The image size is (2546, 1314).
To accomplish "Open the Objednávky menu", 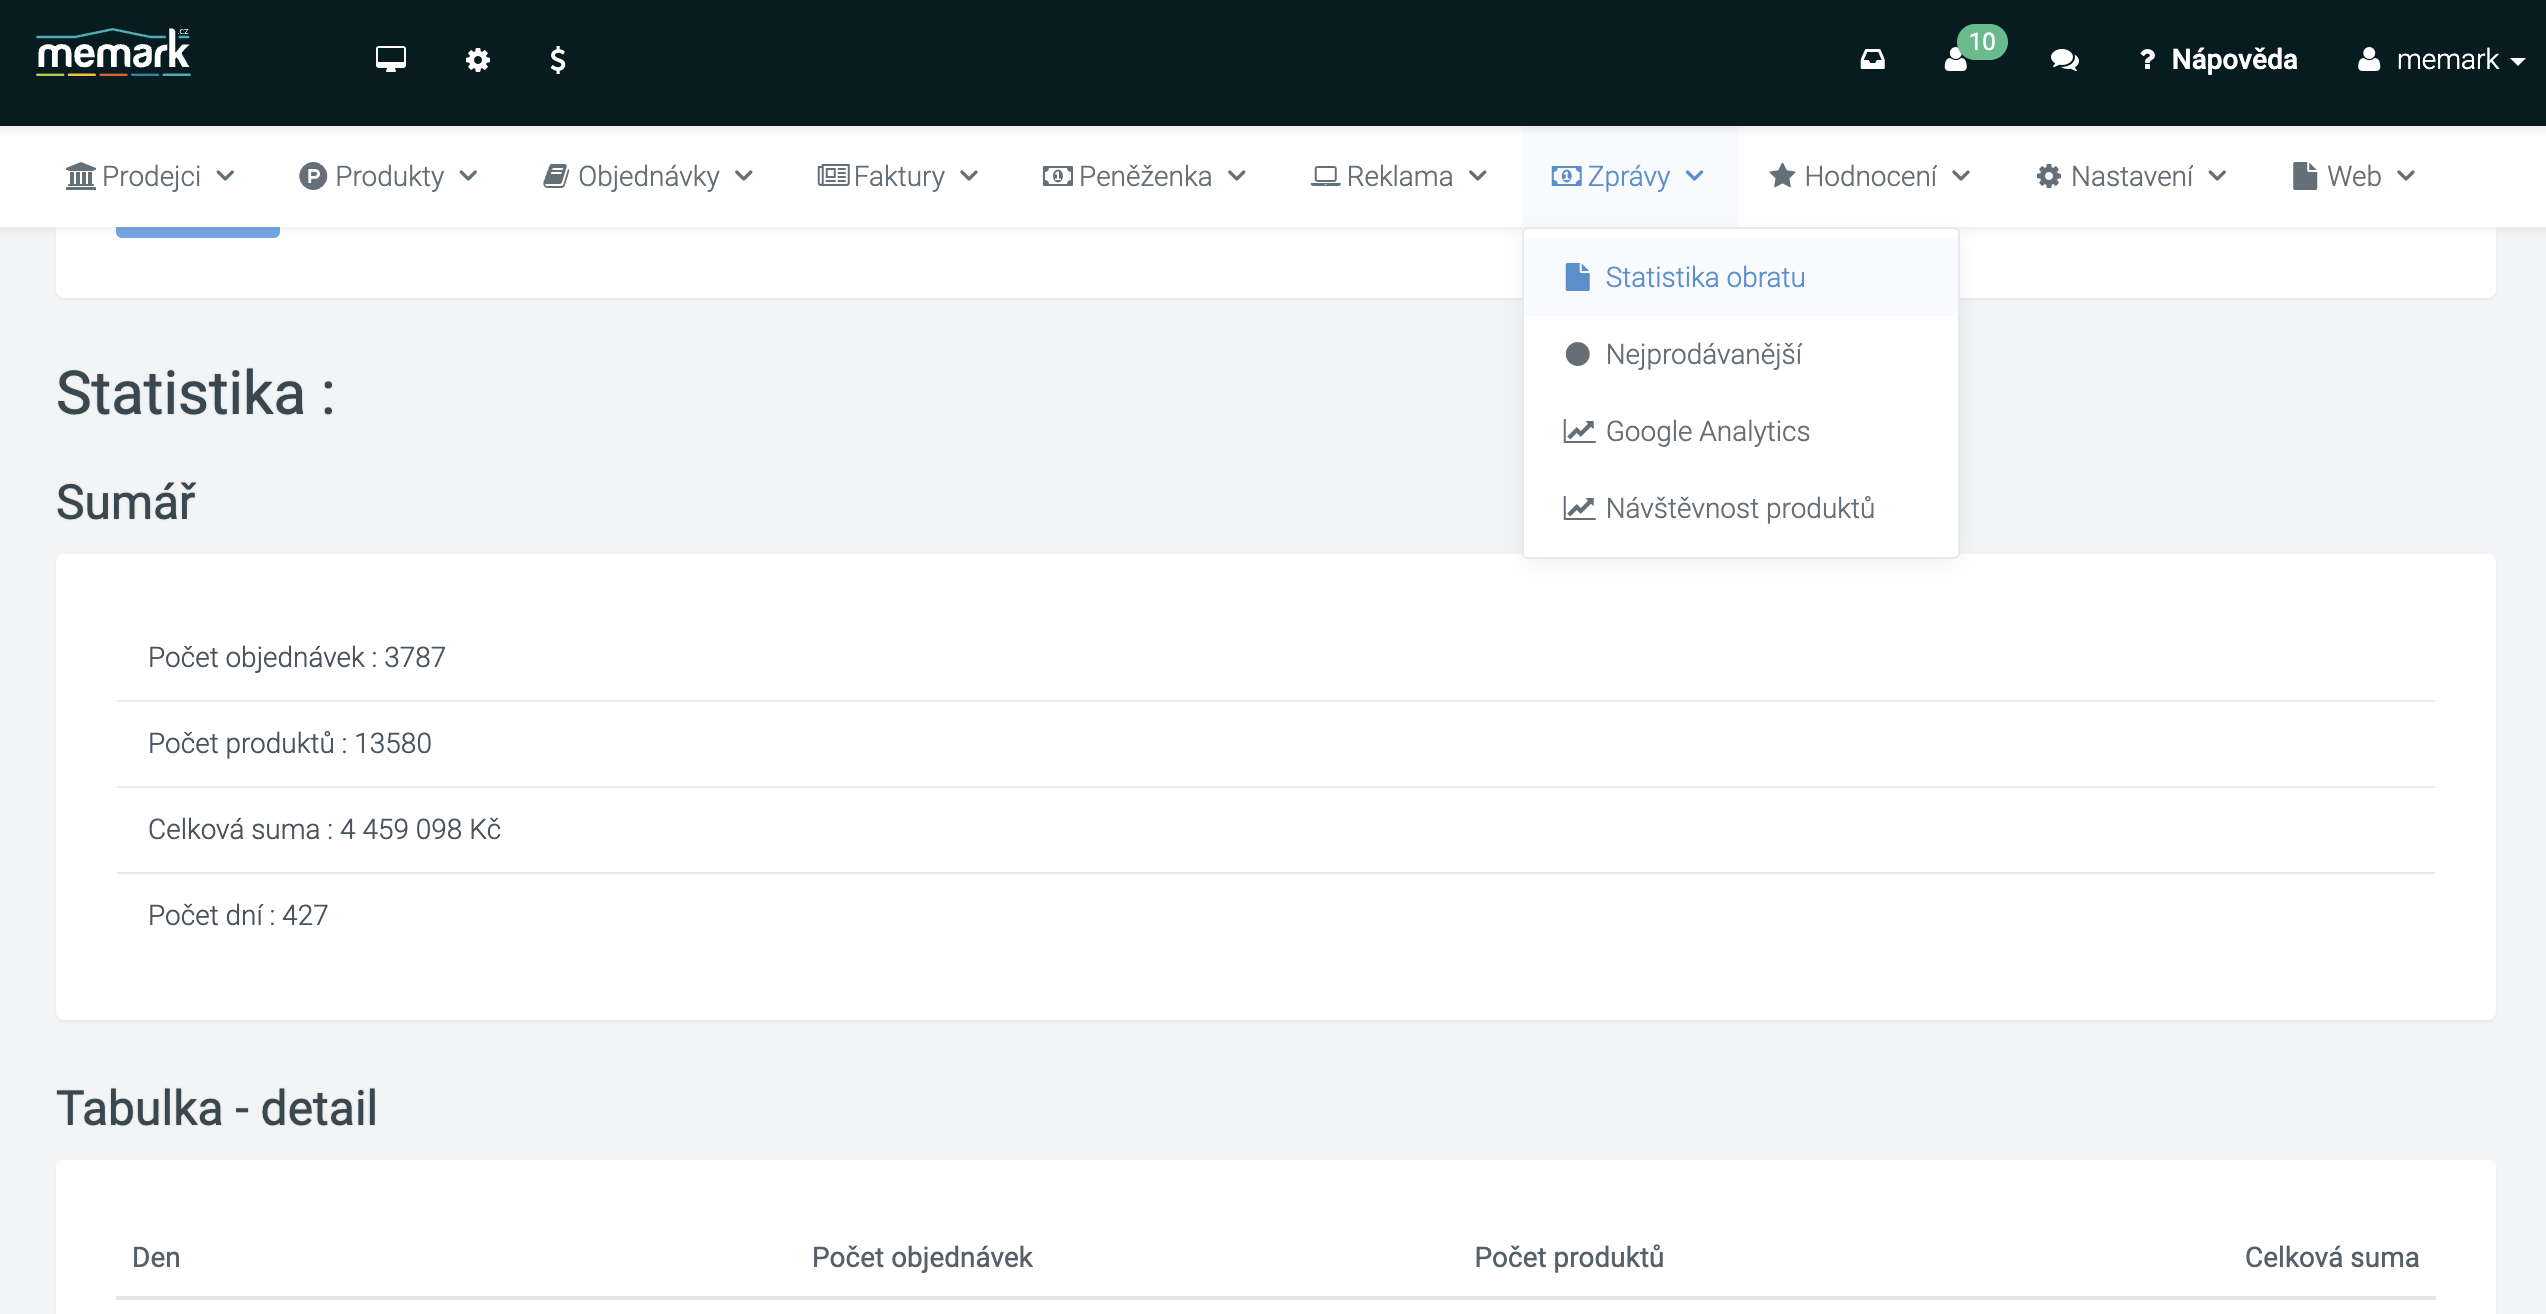I will pos(648,176).
